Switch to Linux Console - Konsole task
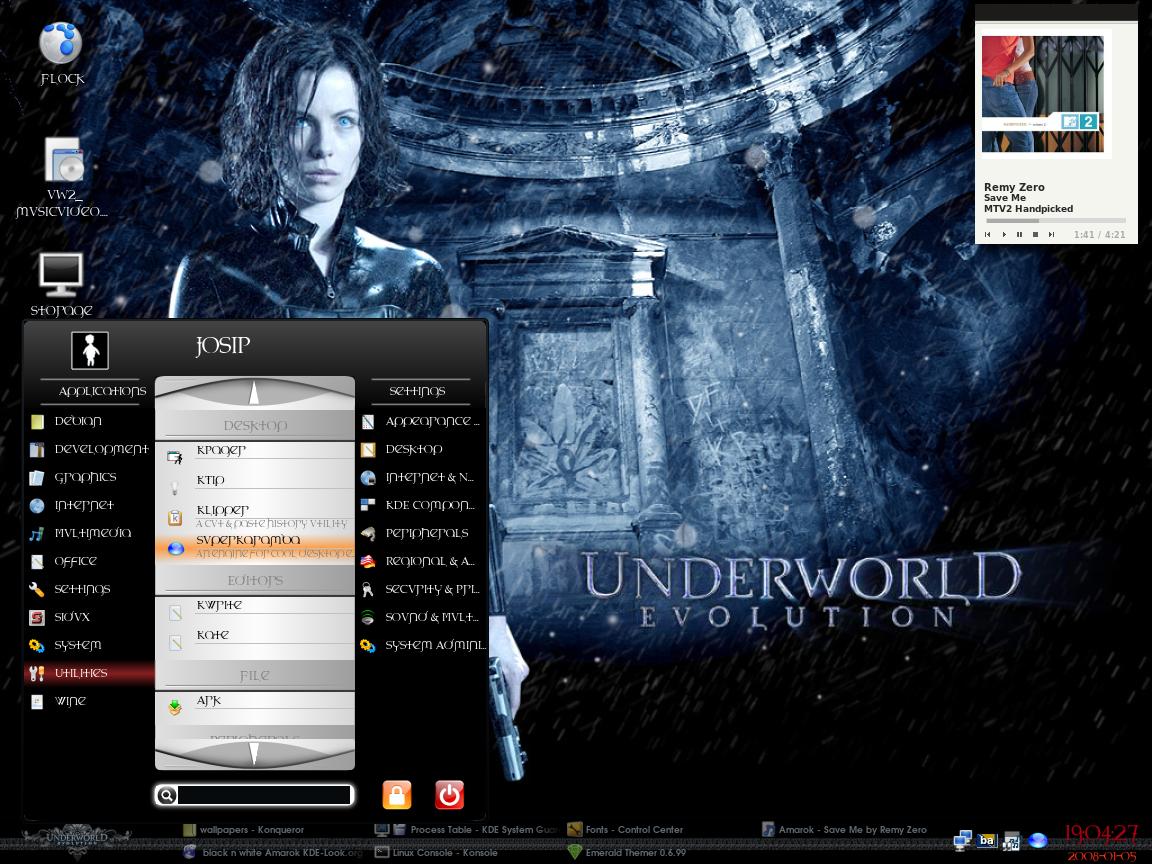The image size is (1152, 864). [x=436, y=852]
